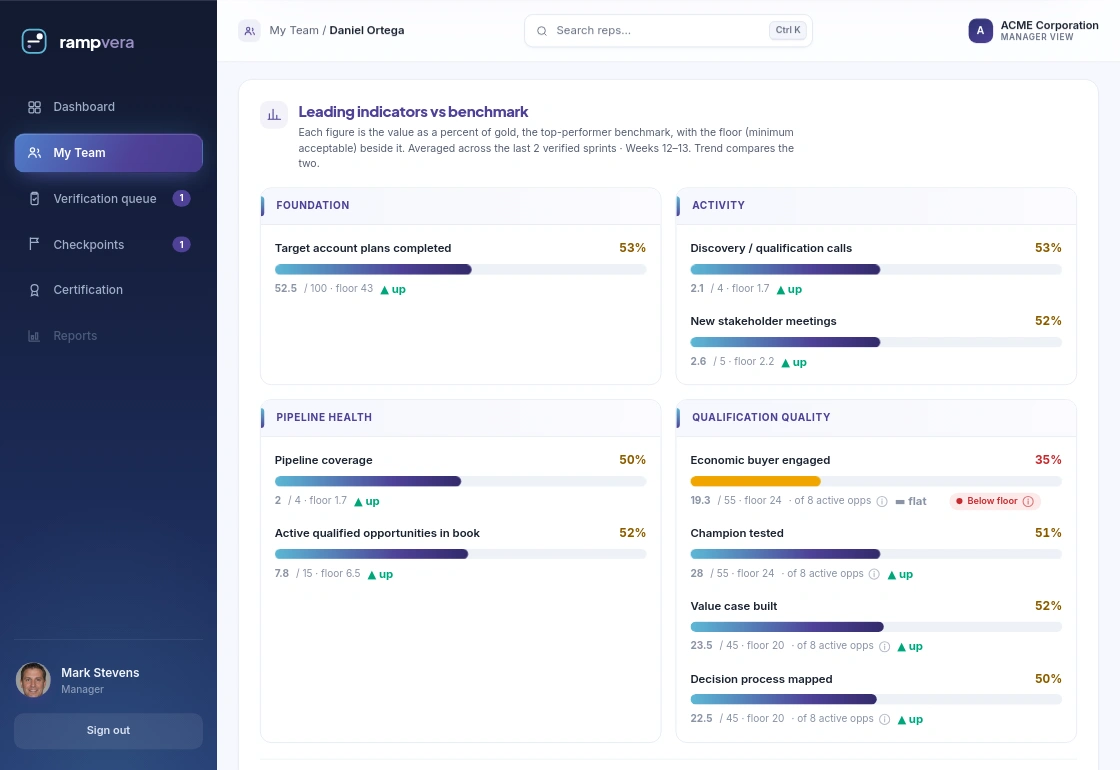Click the "Discovery / qualification calls" label
This screenshot has height=770, width=1120.
tap(771, 248)
